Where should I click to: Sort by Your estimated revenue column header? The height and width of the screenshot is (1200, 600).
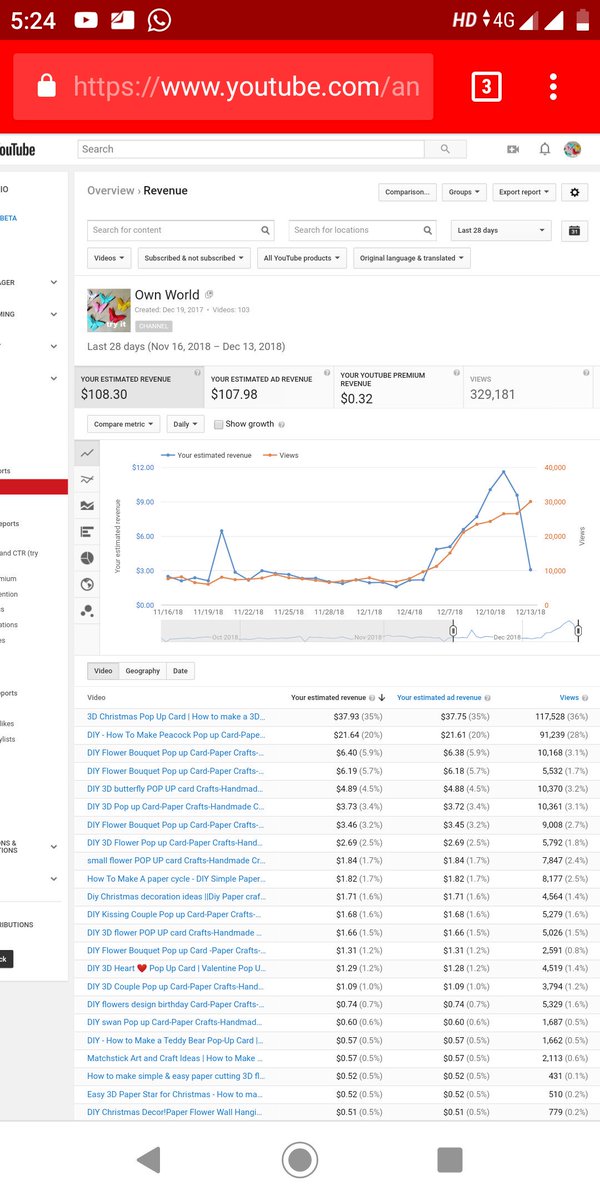click(x=328, y=697)
